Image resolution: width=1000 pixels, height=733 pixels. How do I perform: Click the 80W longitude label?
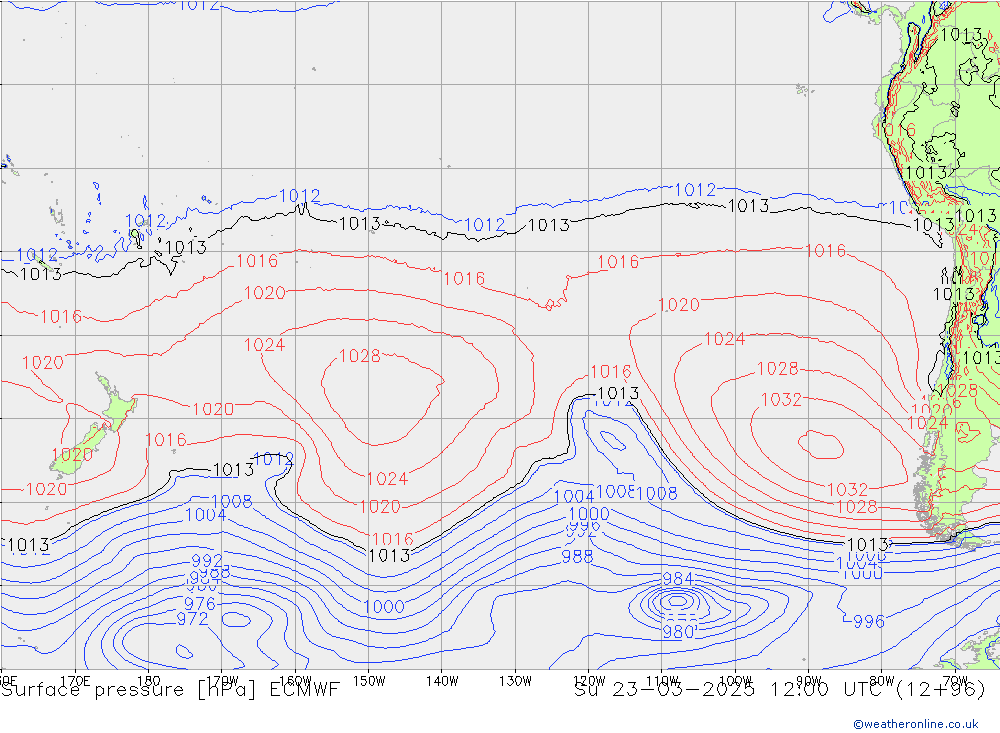(x=882, y=681)
